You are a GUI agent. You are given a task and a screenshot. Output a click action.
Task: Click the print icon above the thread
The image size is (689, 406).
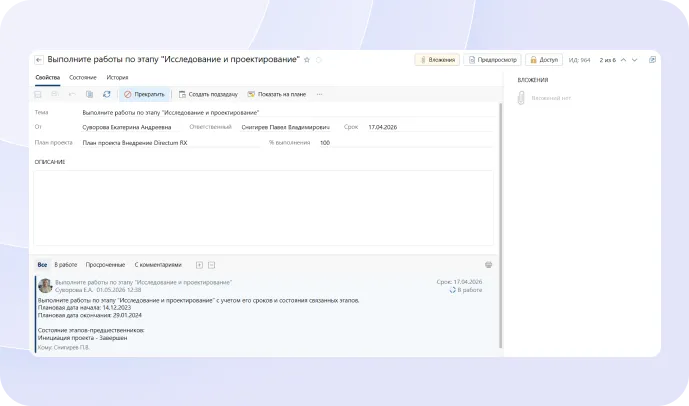click(488, 265)
